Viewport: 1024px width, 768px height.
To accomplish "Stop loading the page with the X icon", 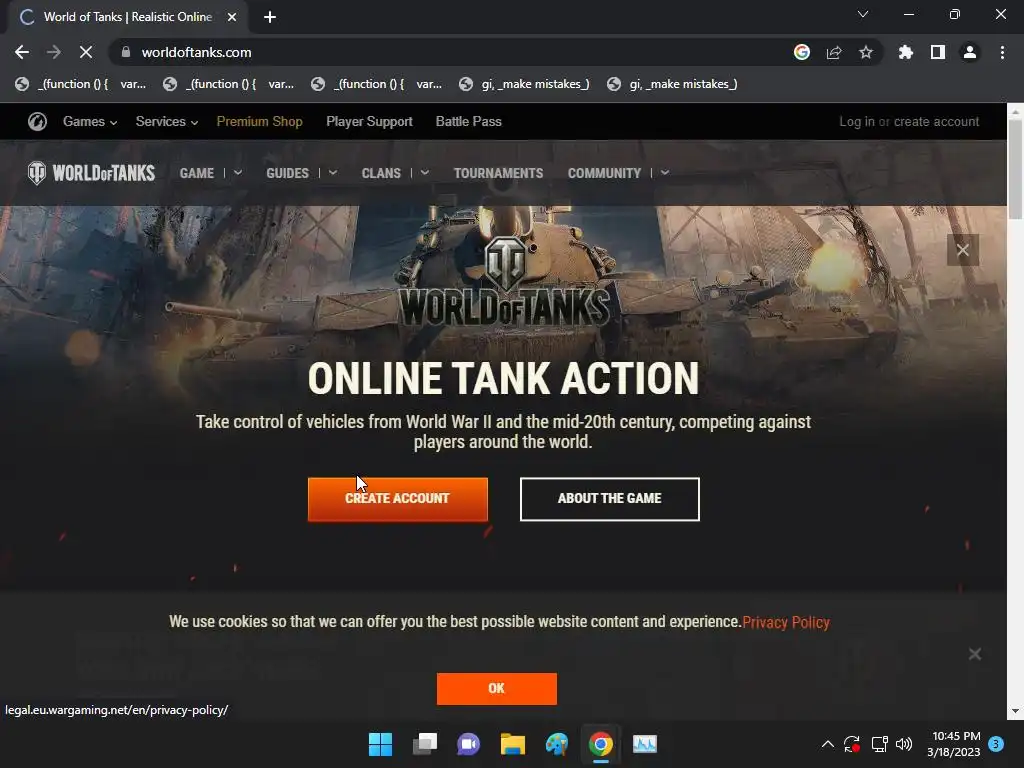I will [86, 52].
